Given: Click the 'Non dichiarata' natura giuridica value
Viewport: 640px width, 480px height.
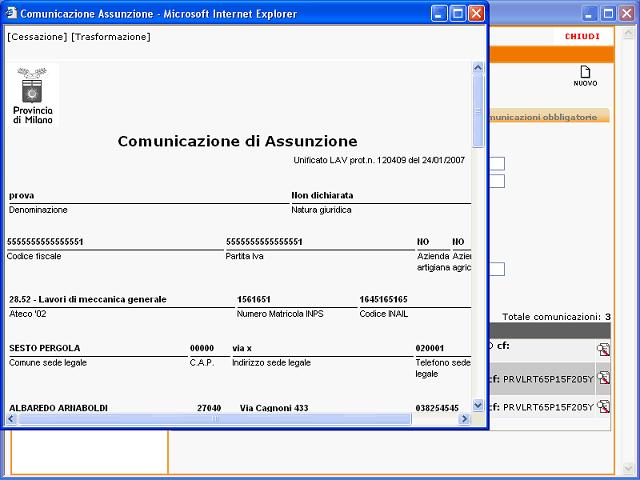Looking at the screenshot, I should (322, 196).
